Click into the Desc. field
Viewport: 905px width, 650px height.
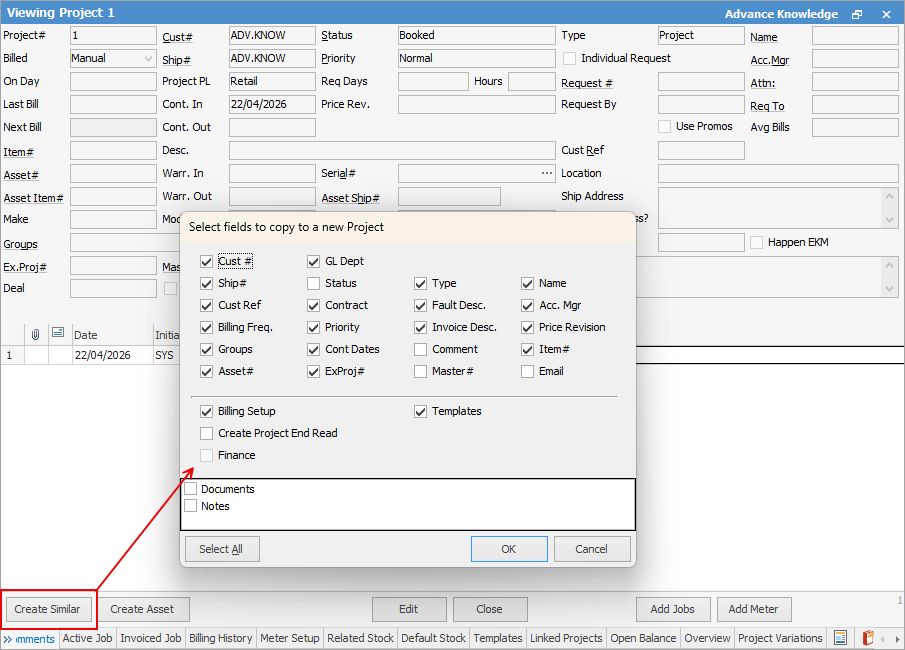[x=392, y=151]
